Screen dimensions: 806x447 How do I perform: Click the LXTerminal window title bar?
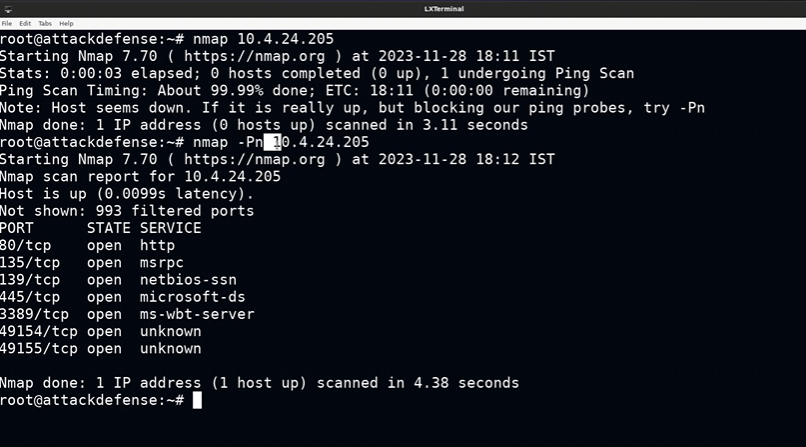402,9
